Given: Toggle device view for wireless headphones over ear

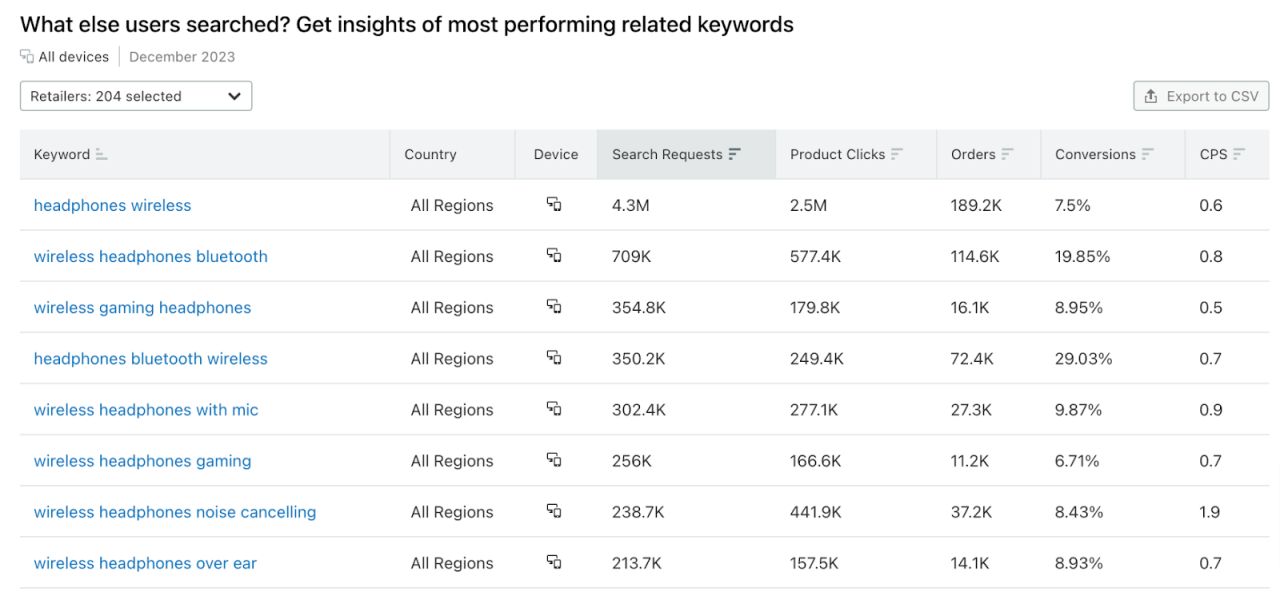Looking at the screenshot, I should click(555, 563).
